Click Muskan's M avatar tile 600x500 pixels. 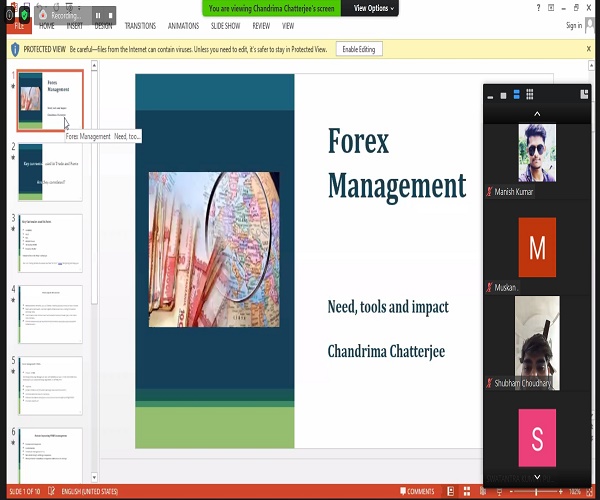[537, 247]
